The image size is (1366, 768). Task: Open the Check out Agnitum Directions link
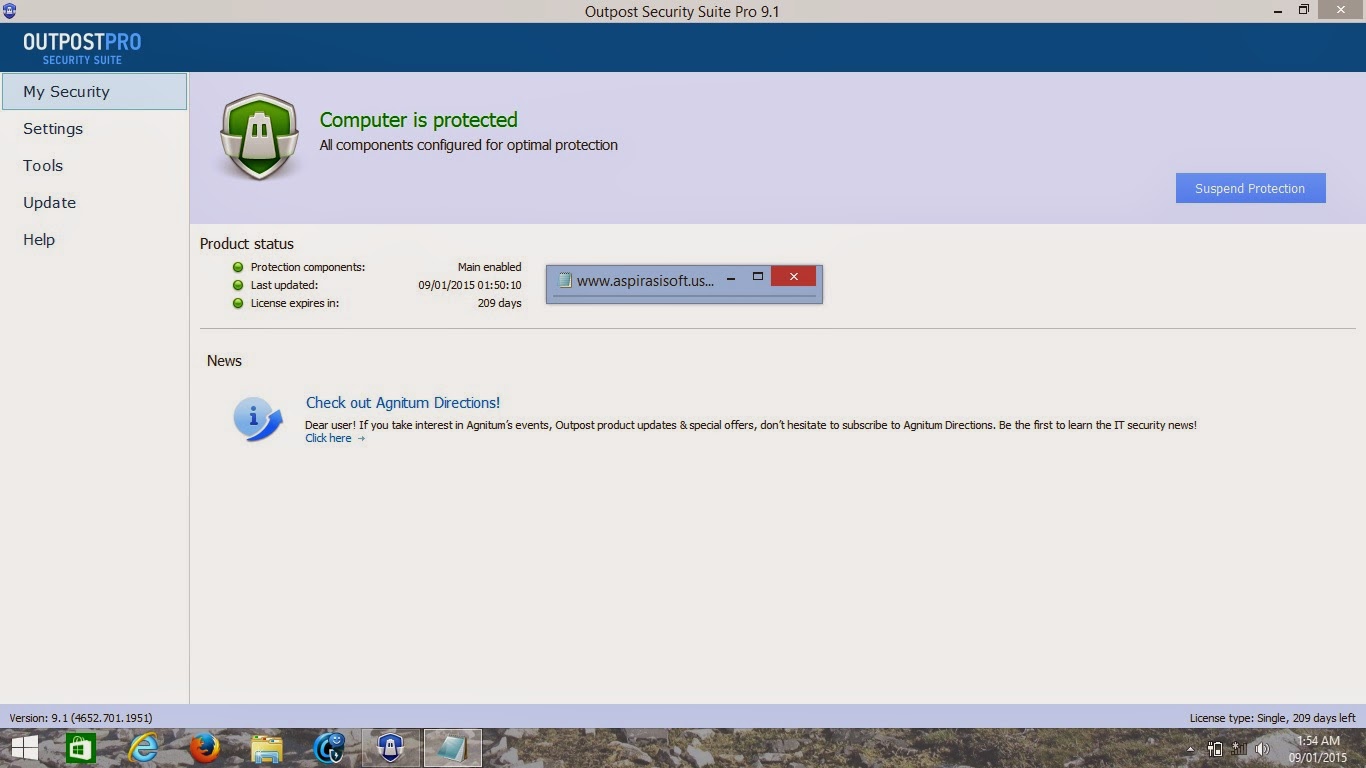pos(403,402)
